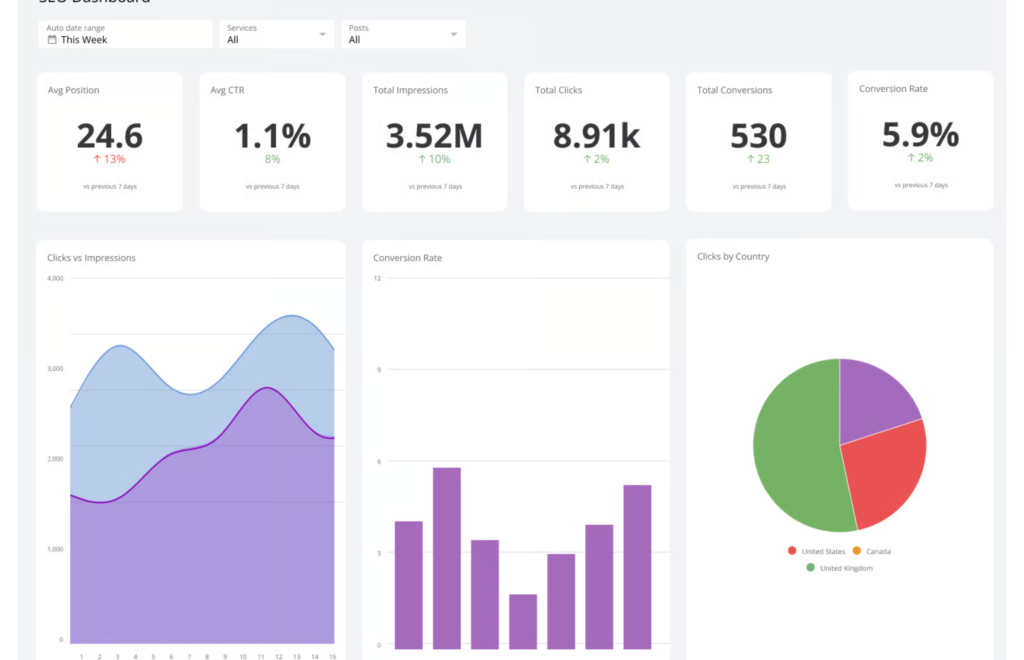This screenshot has width=1024, height=660.
Task: Click the Clicks vs Impressions chart title
Action: coord(91,258)
